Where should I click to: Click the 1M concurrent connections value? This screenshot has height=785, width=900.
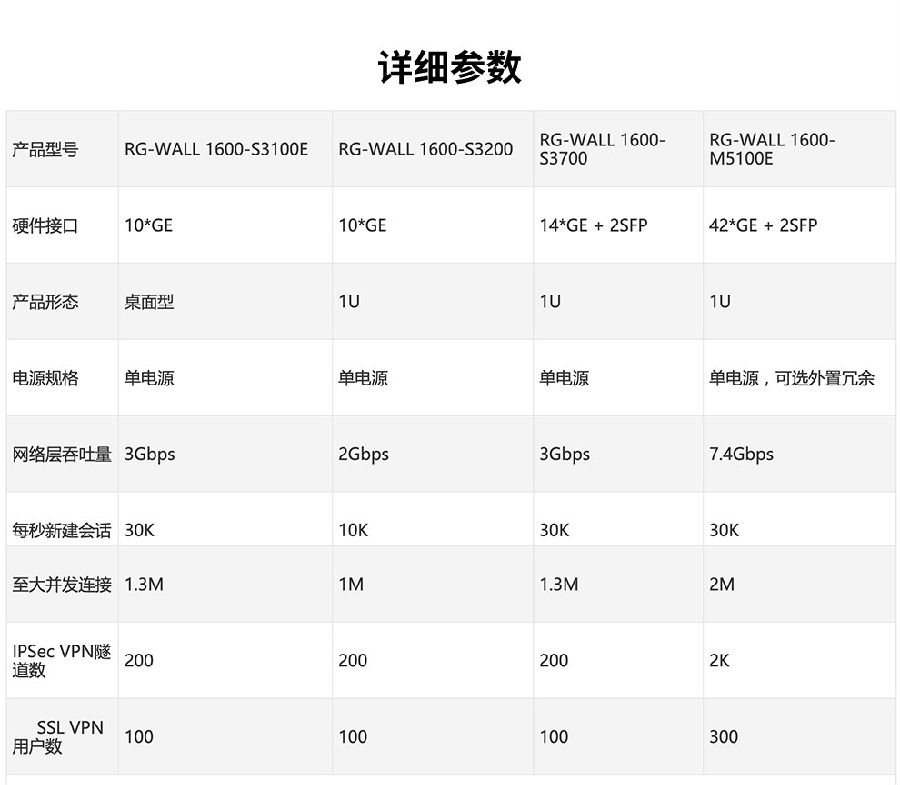pyautogui.click(x=351, y=584)
